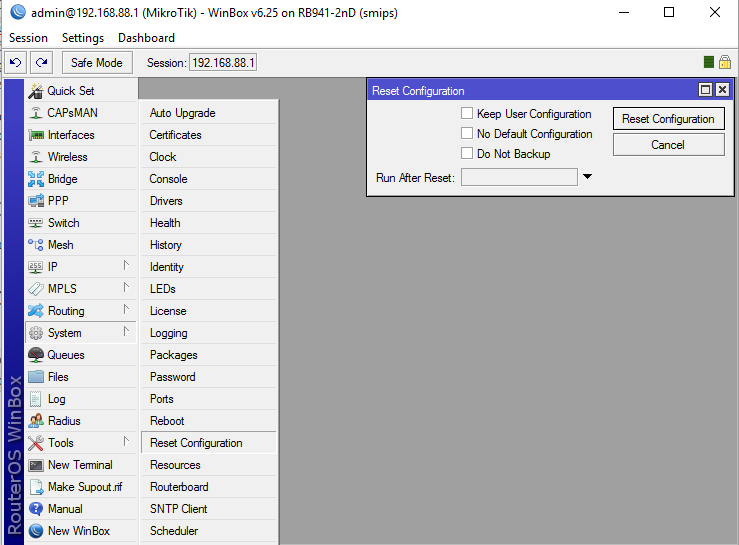Open the Session menu
This screenshot has height=545, width=739.
coord(28,38)
